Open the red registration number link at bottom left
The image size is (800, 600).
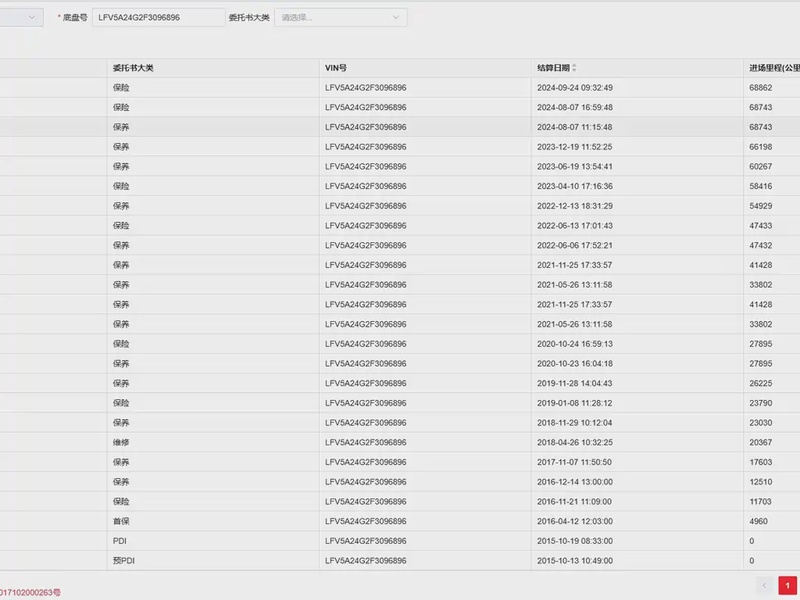pos(30,592)
